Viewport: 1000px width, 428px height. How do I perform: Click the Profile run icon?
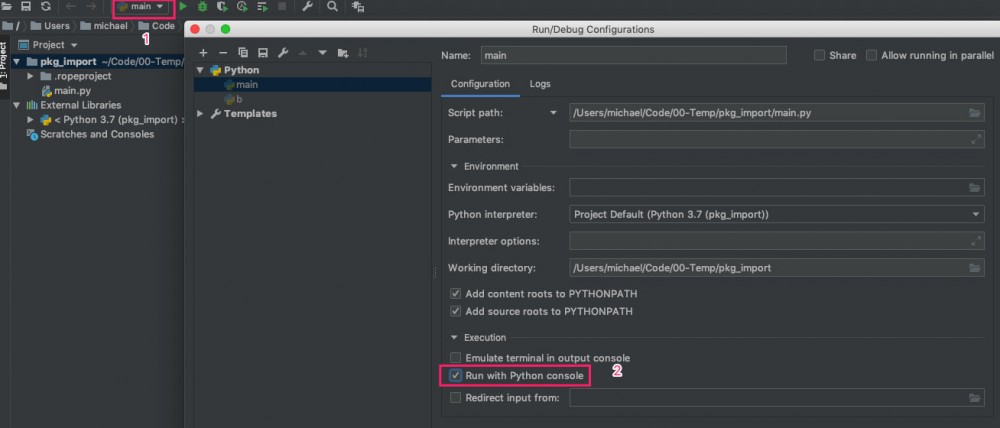242,6
